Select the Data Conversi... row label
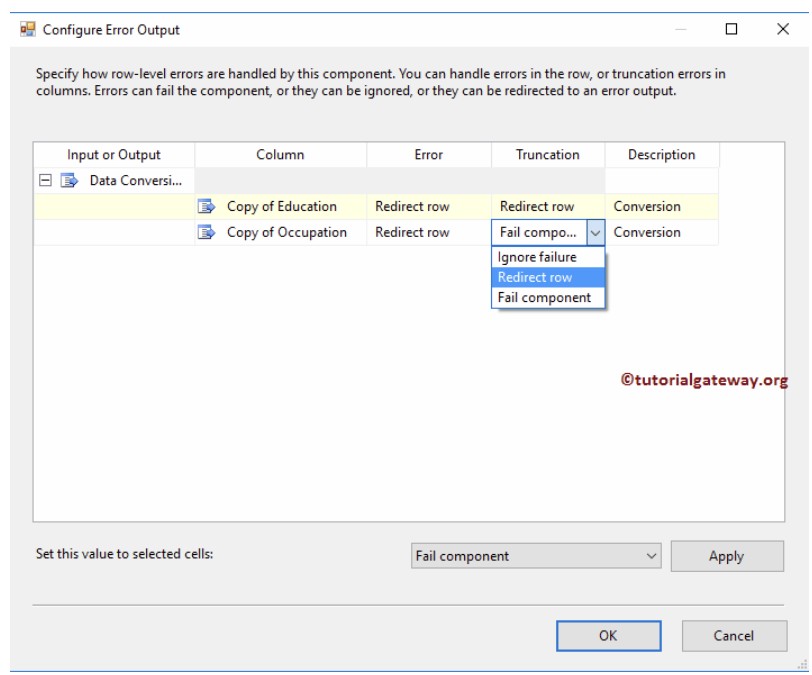Image resolution: width=812 pixels, height=675 pixels. pos(136,181)
